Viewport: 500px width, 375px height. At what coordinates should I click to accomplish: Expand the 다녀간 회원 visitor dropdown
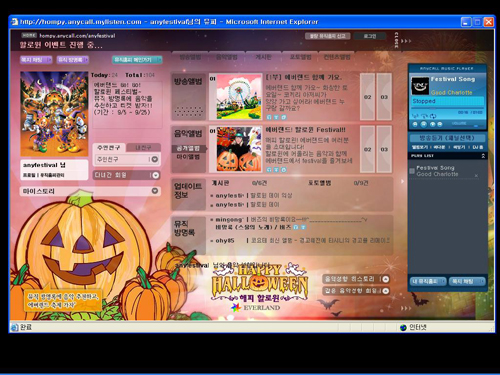155,175
